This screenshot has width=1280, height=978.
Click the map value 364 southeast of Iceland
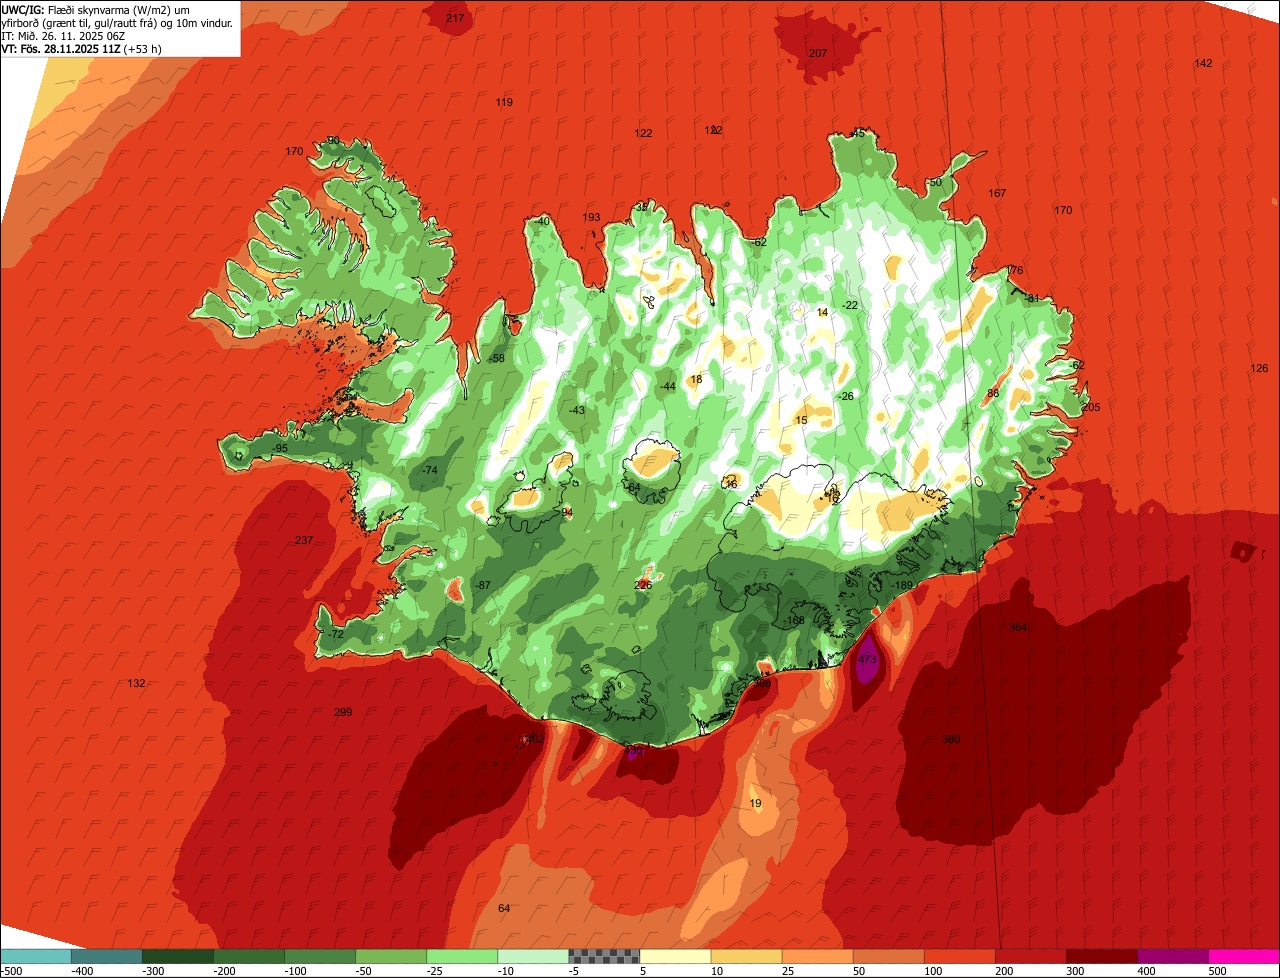[1018, 627]
